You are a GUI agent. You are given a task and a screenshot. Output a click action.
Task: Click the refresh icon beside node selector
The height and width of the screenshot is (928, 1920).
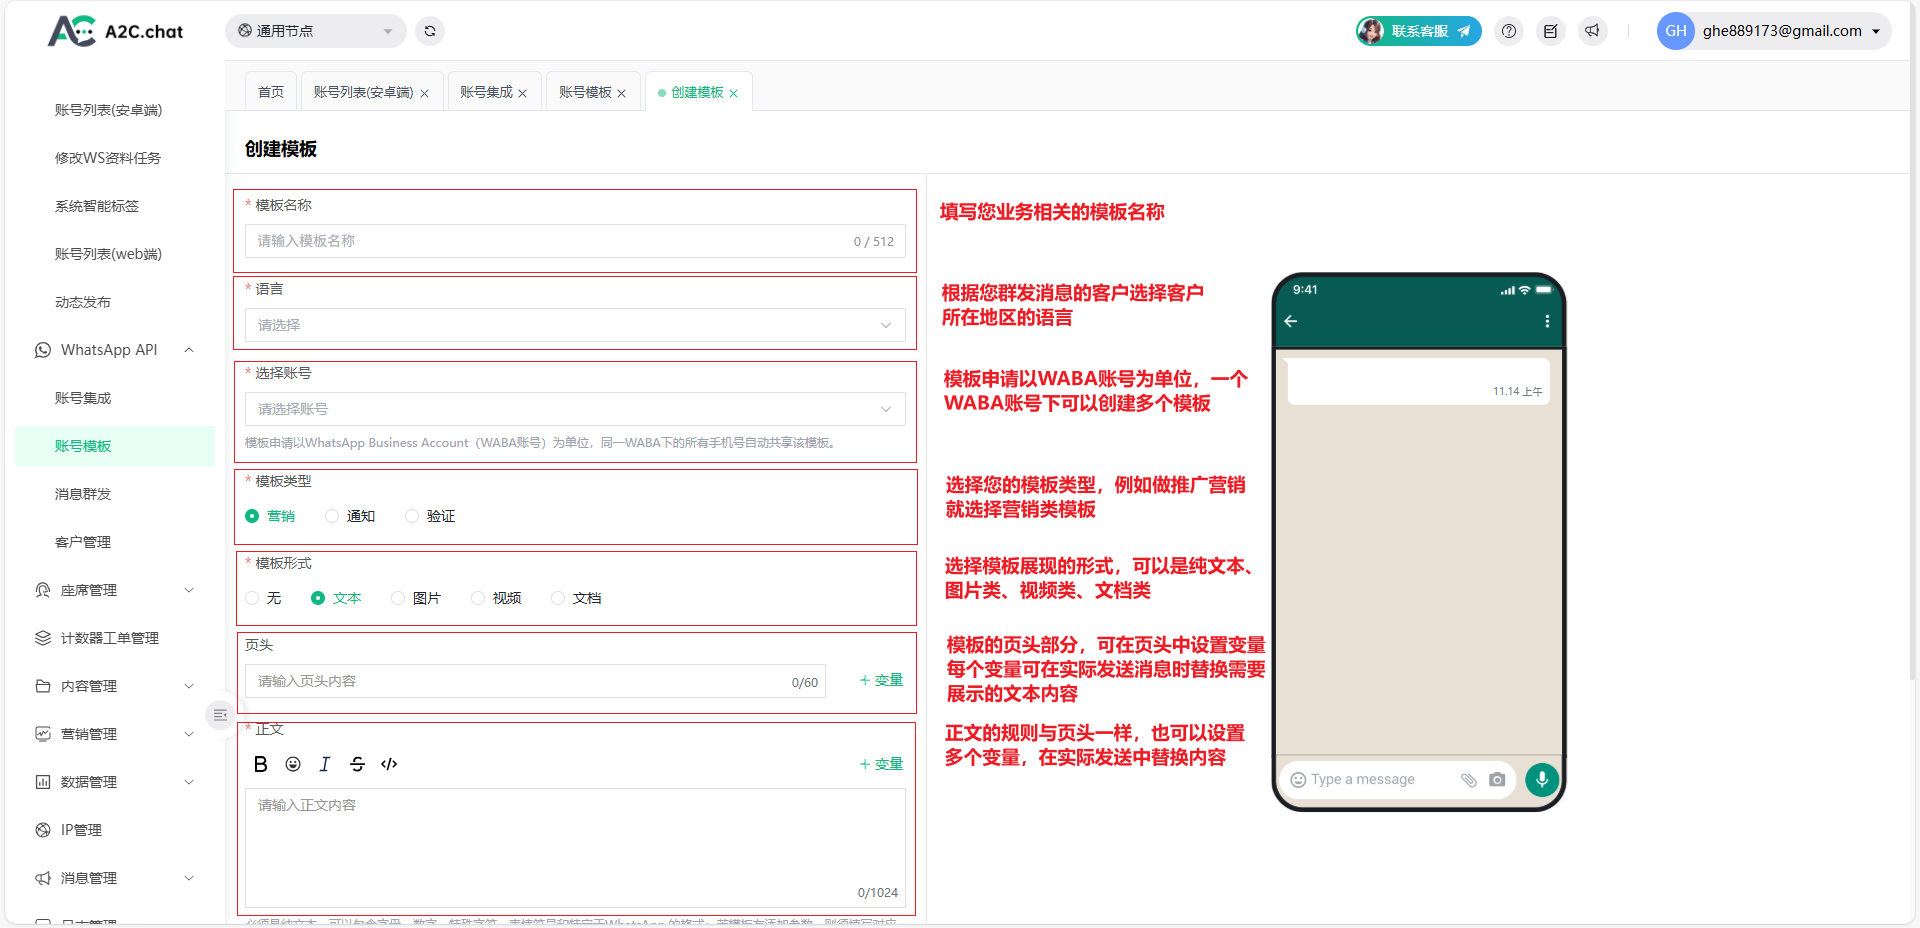(x=430, y=31)
